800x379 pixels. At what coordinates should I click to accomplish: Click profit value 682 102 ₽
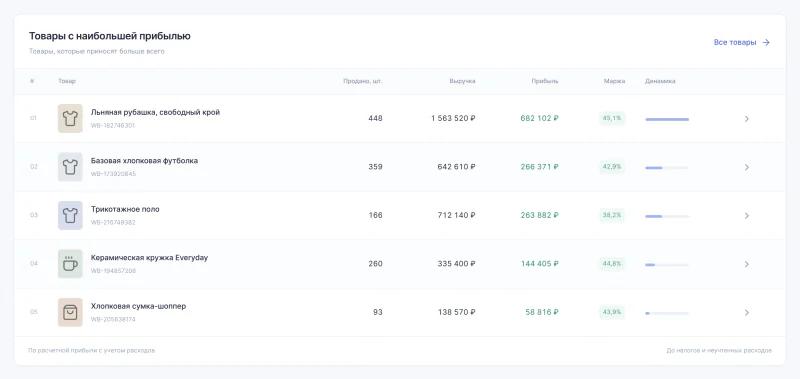point(539,118)
